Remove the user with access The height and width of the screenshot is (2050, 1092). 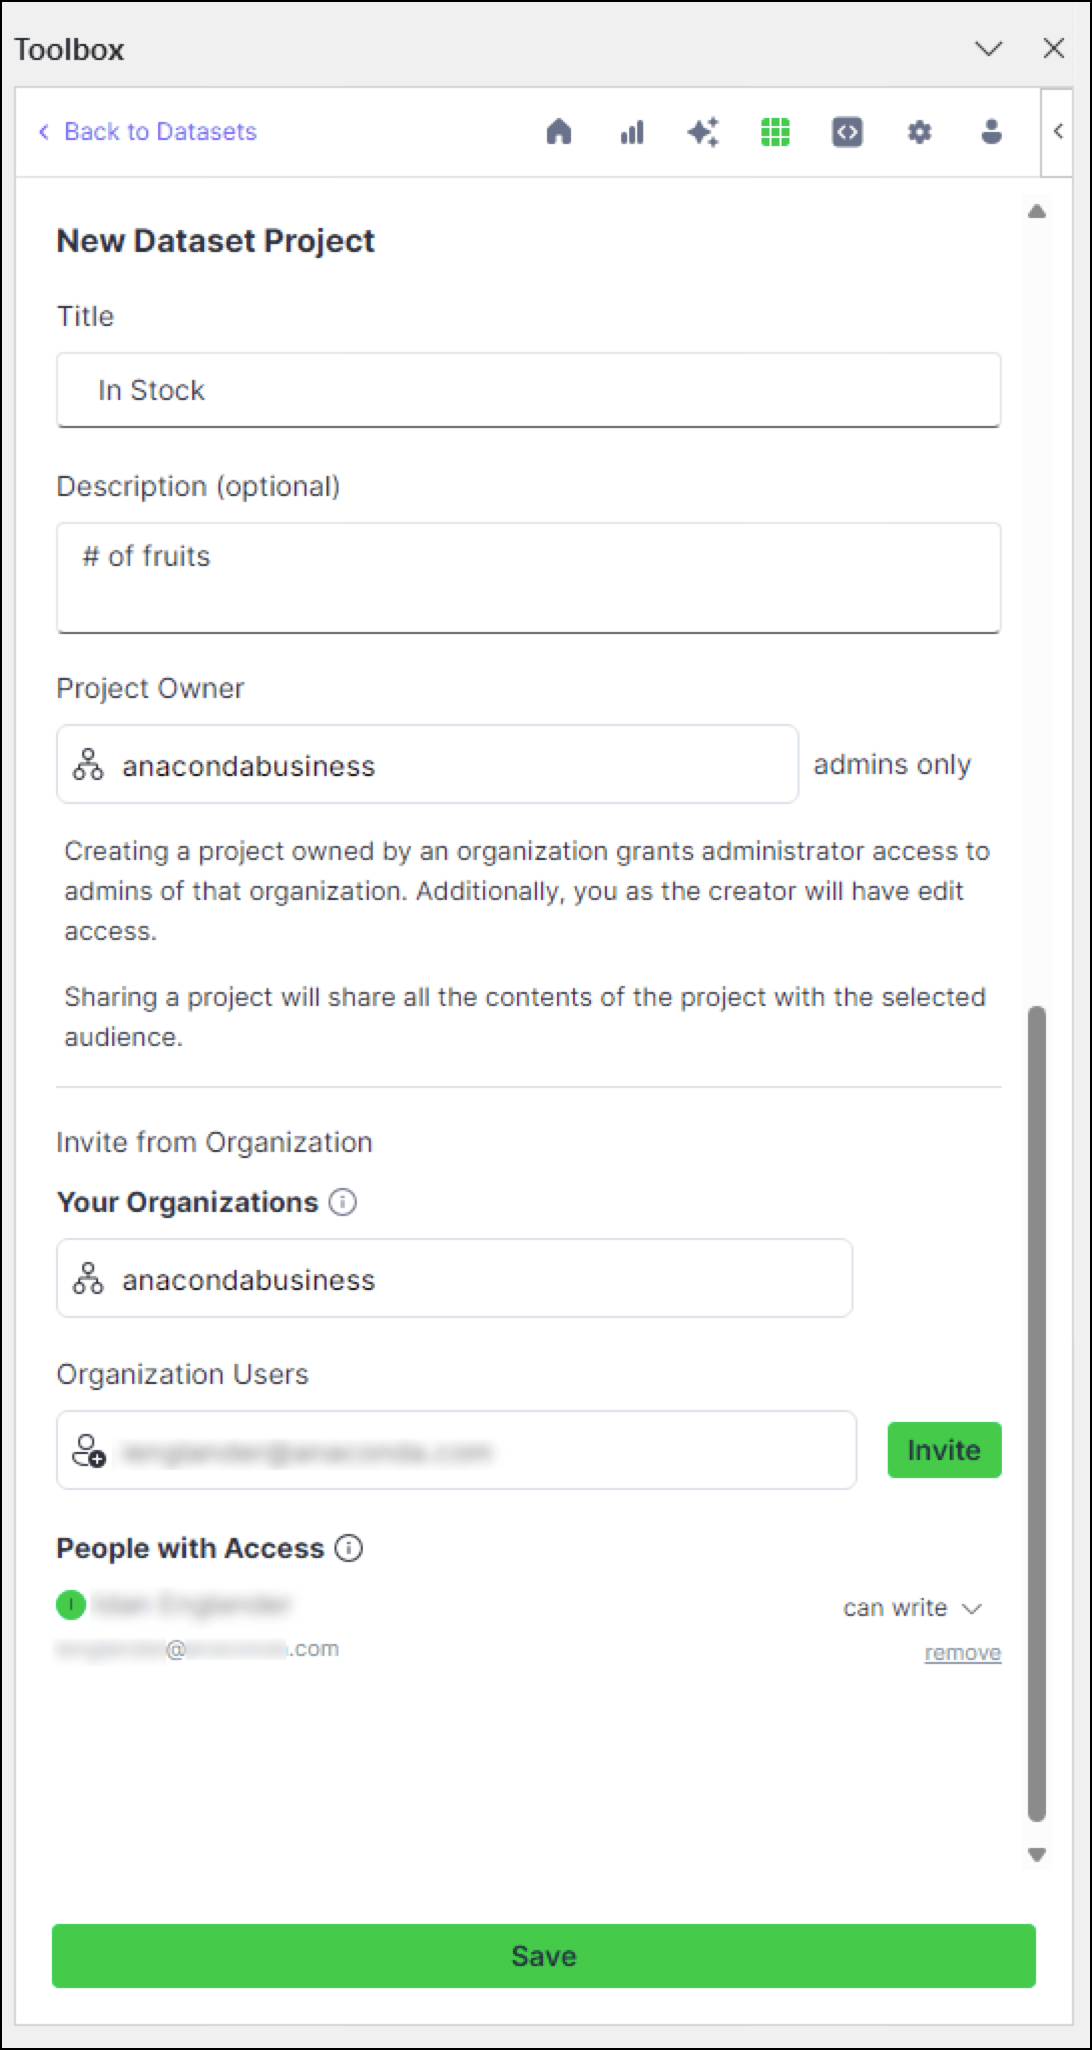[962, 1653]
